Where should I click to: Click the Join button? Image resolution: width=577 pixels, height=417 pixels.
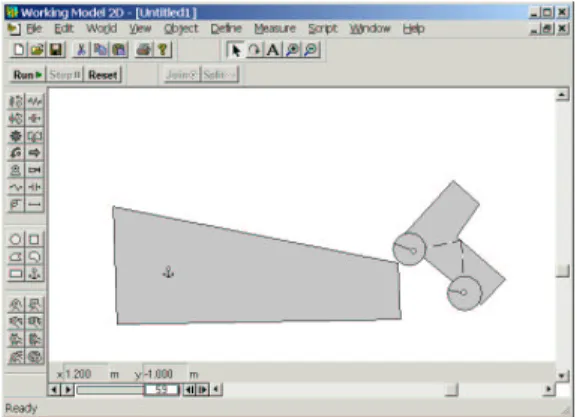coord(182,75)
